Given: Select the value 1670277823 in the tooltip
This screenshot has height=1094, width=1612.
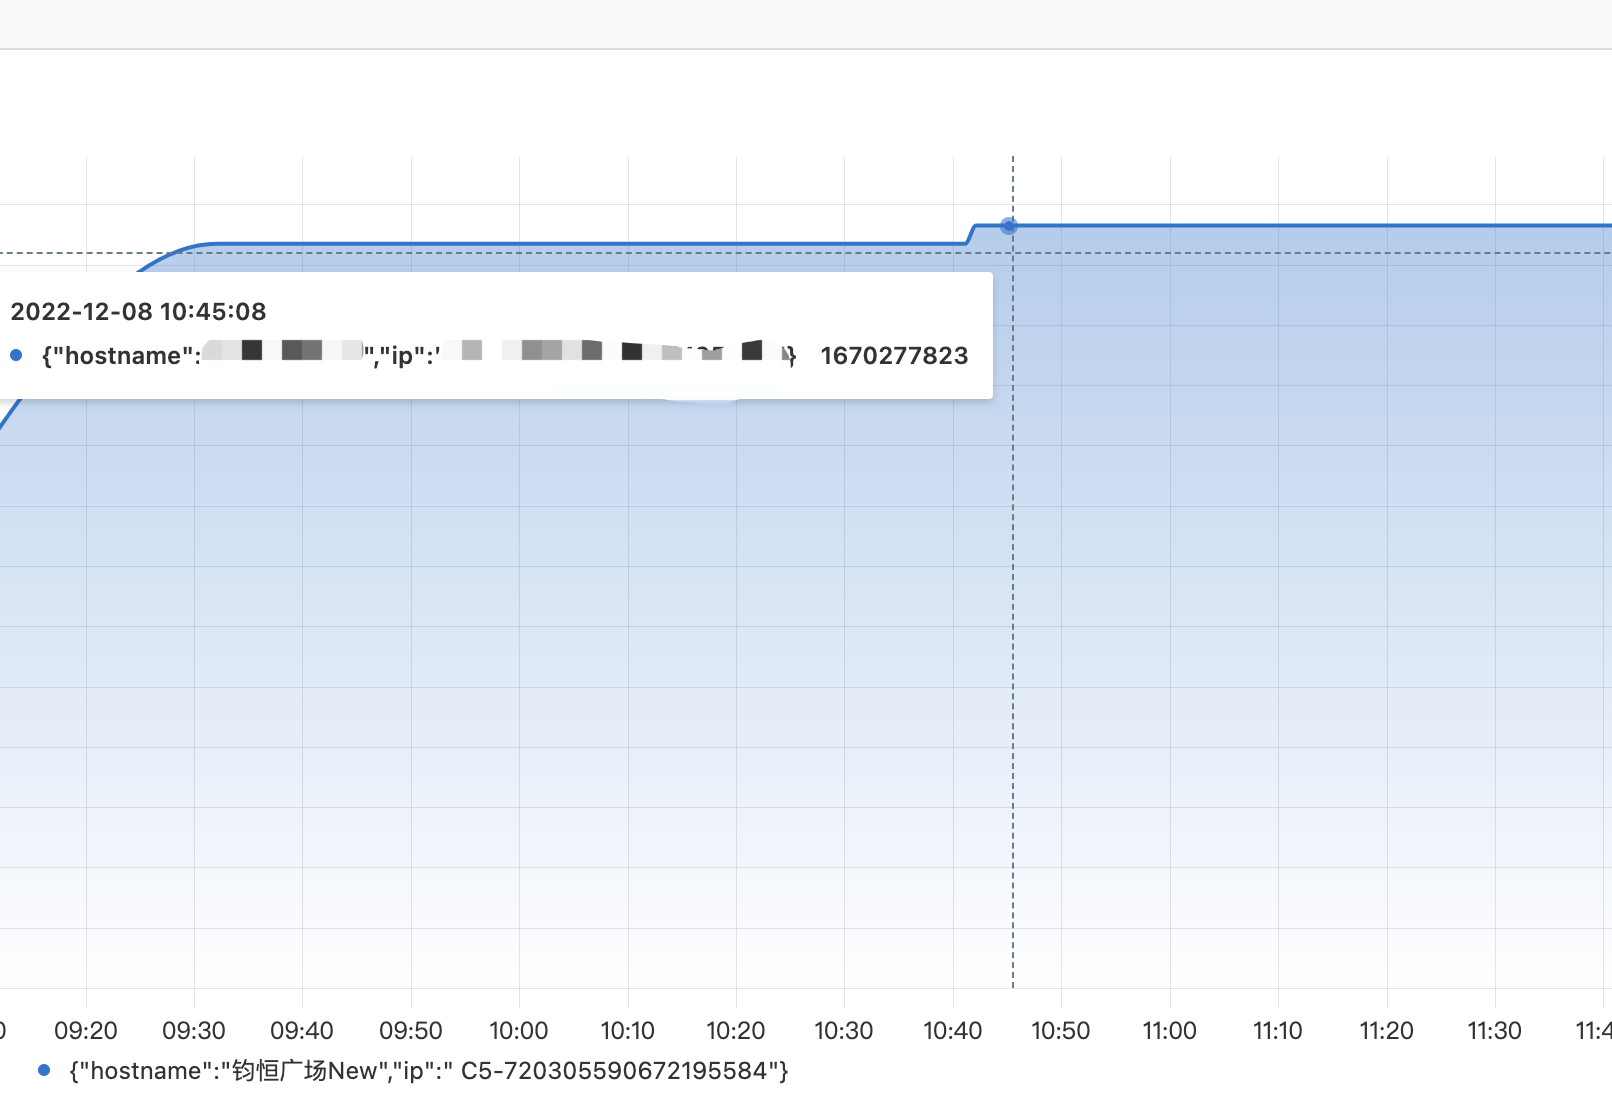Looking at the screenshot, I should [x=894, y=355].
